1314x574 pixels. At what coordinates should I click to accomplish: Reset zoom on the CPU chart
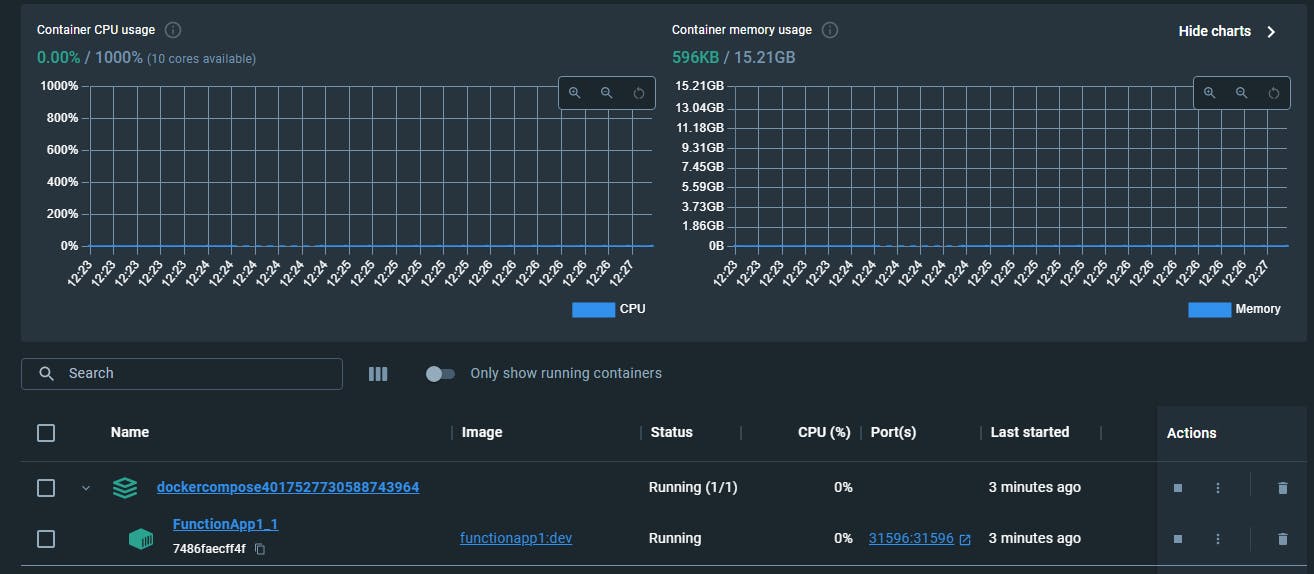pyautogui.click(x=639, y=93)
